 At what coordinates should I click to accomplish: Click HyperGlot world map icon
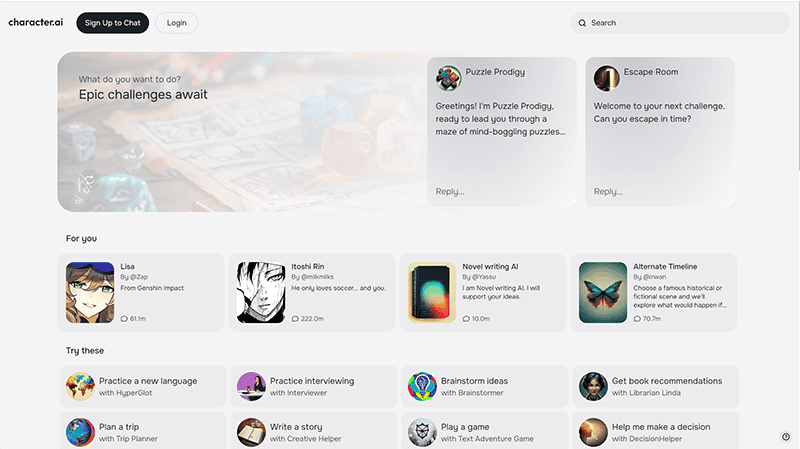click(x=80, y=386)
